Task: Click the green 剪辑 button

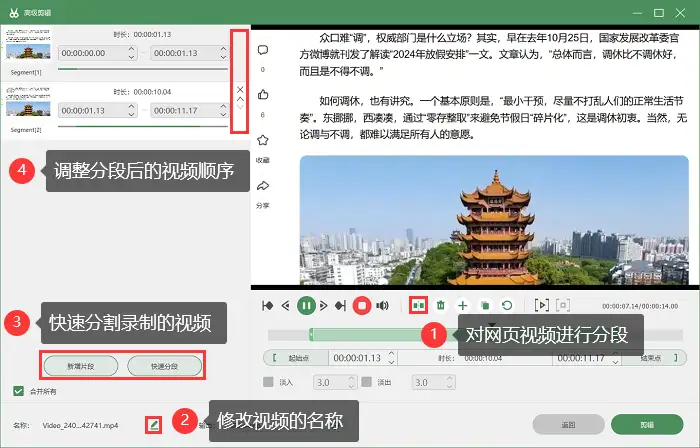Action: click(x=647, y=424)
